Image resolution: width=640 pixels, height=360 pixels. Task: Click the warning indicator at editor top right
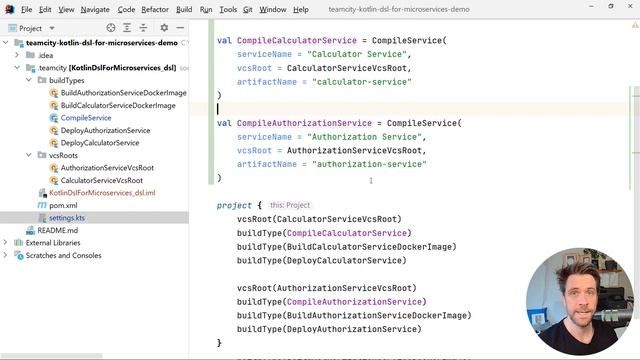[635, 25]
